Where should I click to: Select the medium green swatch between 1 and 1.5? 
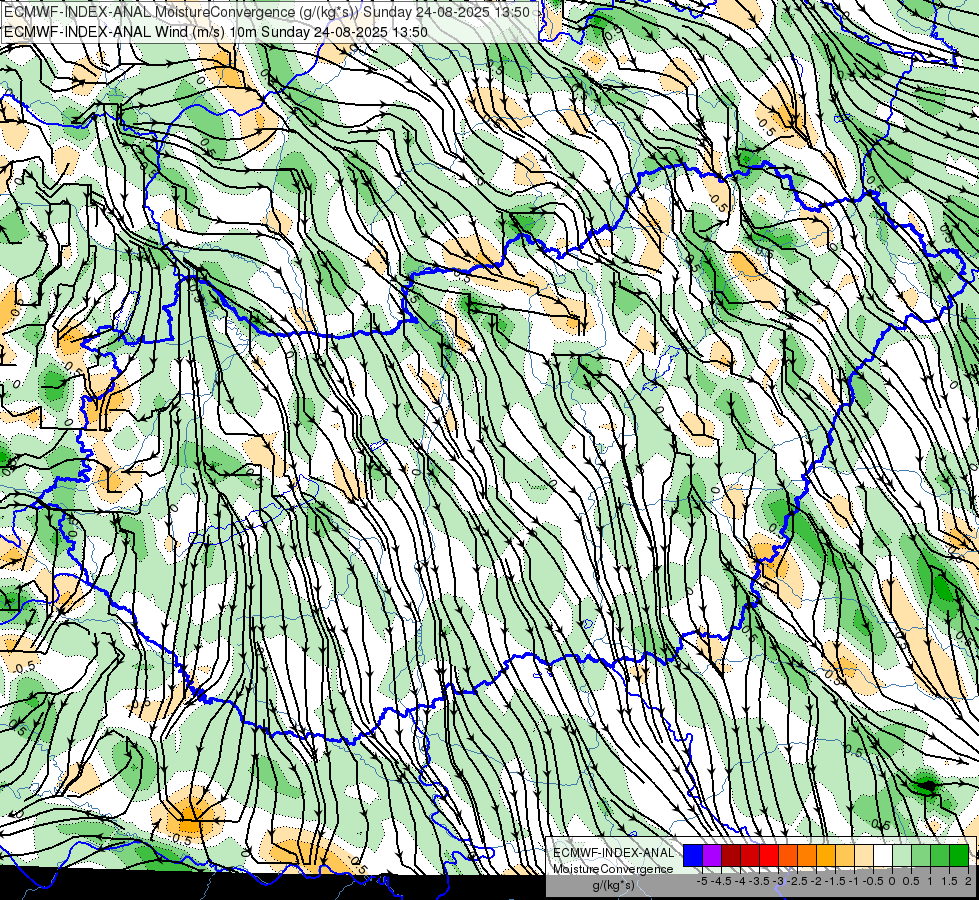click(x=940, y=856)
